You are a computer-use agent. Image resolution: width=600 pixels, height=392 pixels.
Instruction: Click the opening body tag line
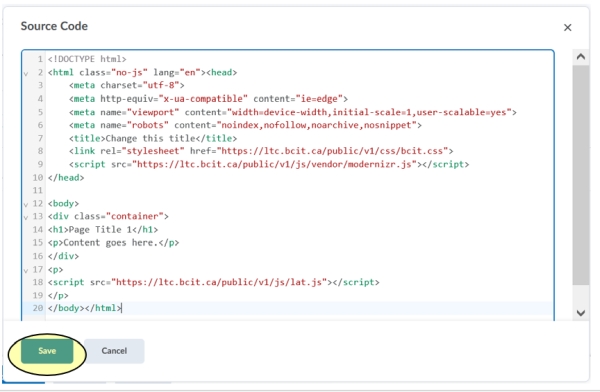point(63,204)
